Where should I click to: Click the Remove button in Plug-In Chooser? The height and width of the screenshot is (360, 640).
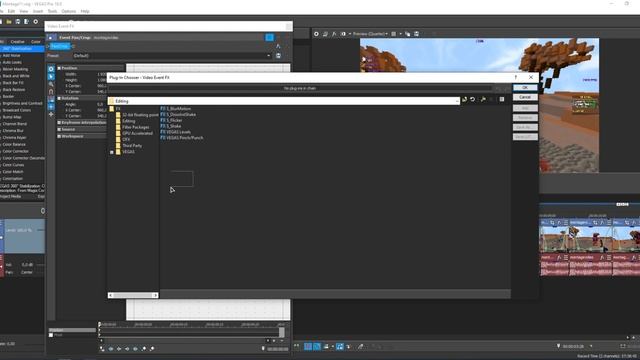(525, 118)
